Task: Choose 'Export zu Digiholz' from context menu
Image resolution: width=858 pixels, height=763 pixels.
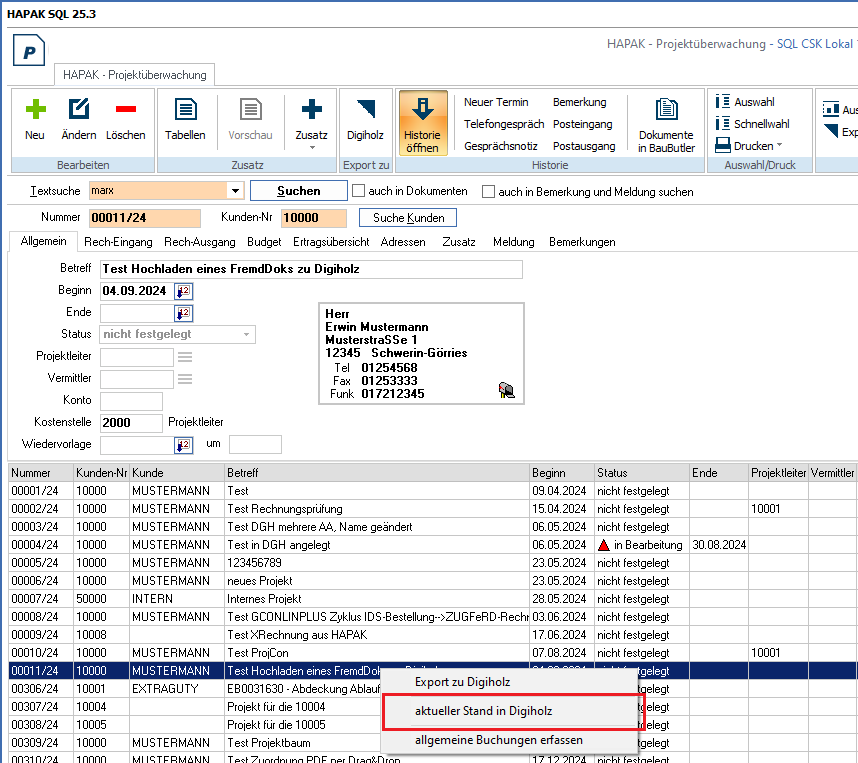Action: click(463, 682)
